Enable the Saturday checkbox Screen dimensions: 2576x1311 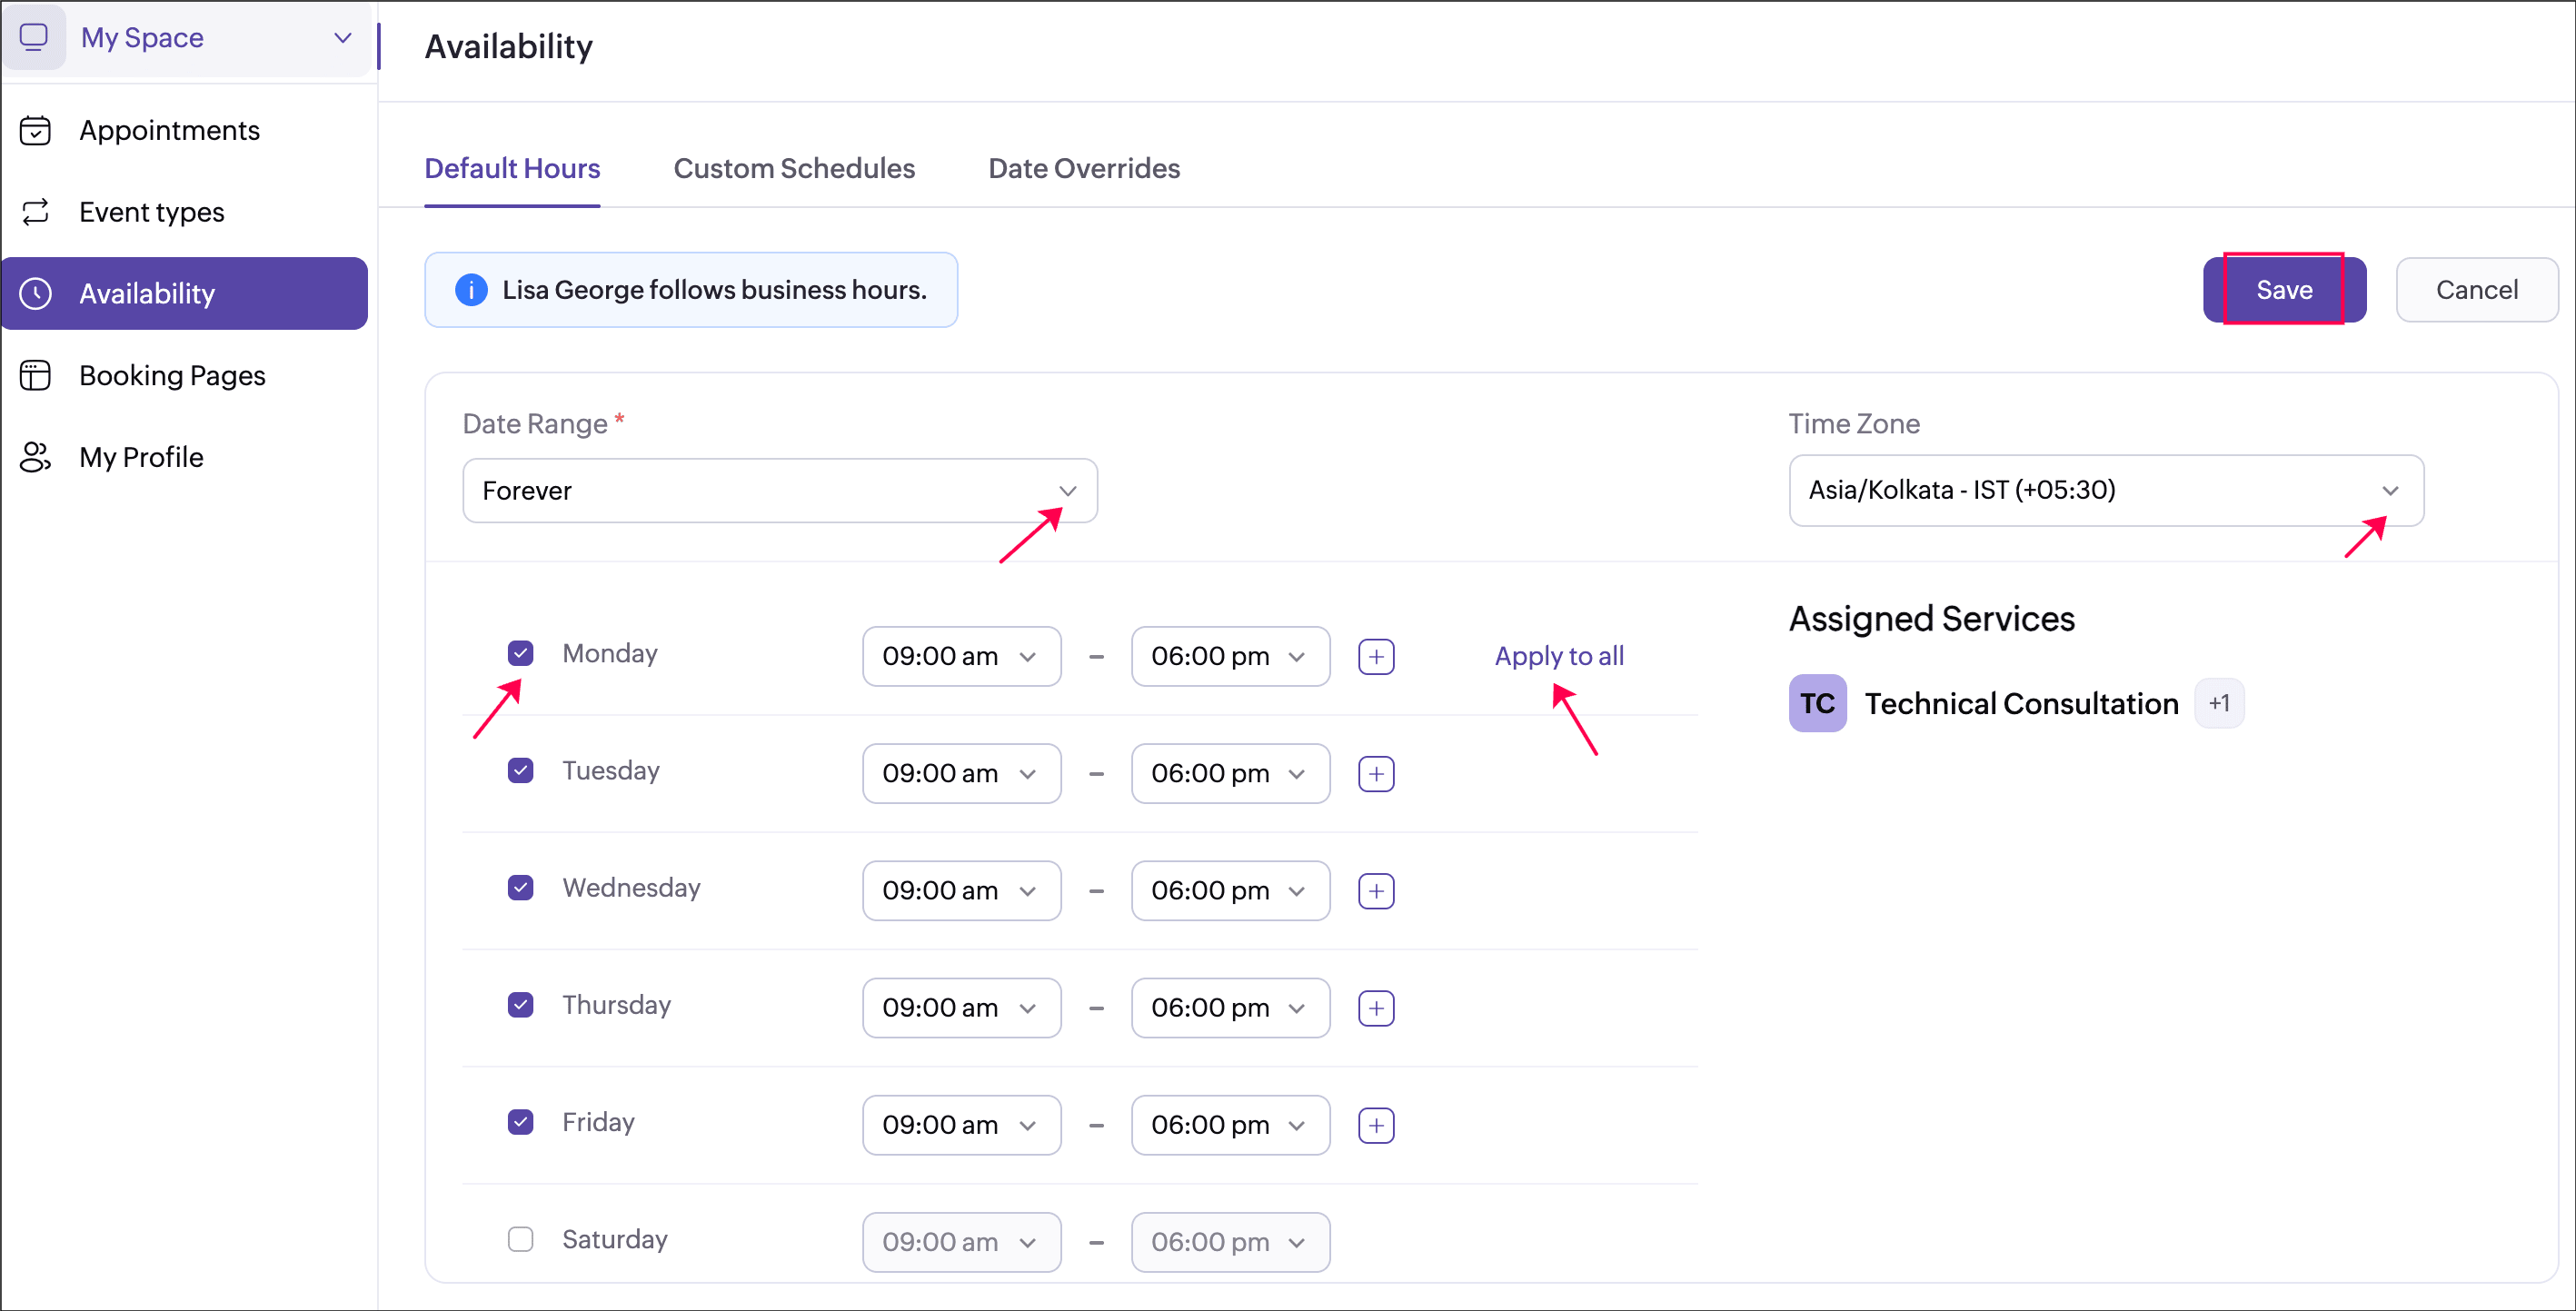(520, 1240)
